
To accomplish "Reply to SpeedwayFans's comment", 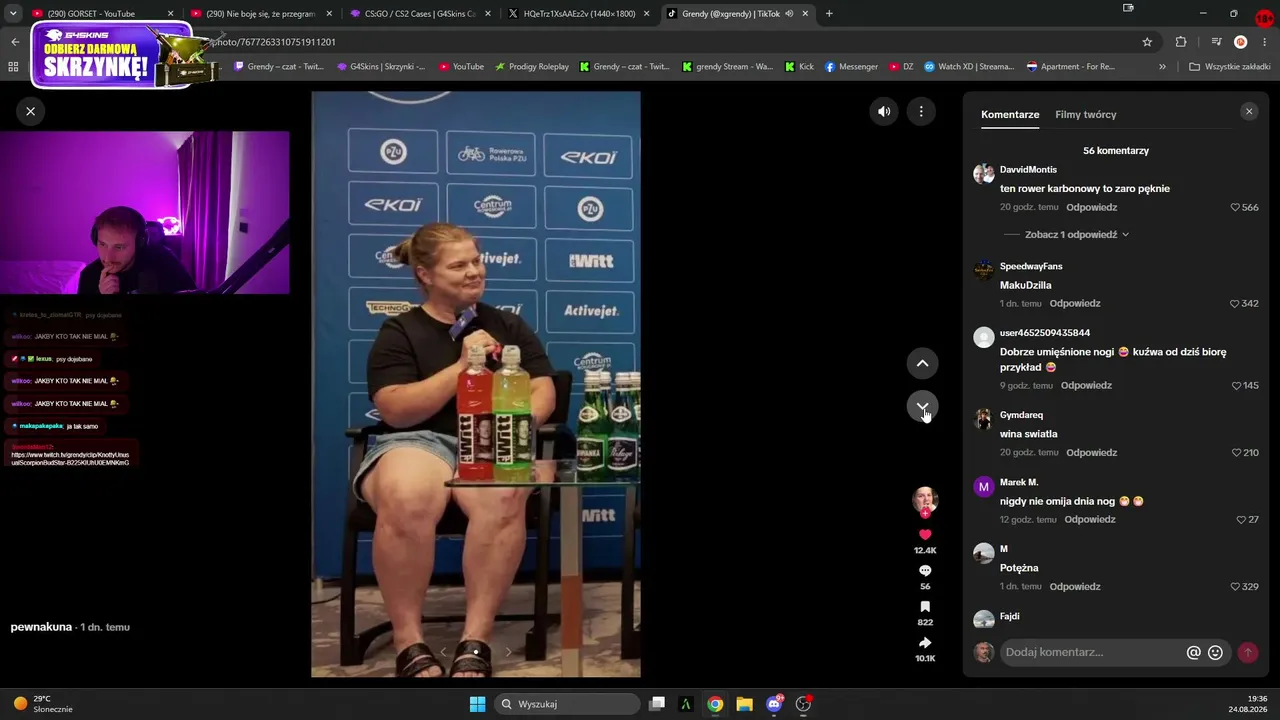I will tap(1075, 304).
